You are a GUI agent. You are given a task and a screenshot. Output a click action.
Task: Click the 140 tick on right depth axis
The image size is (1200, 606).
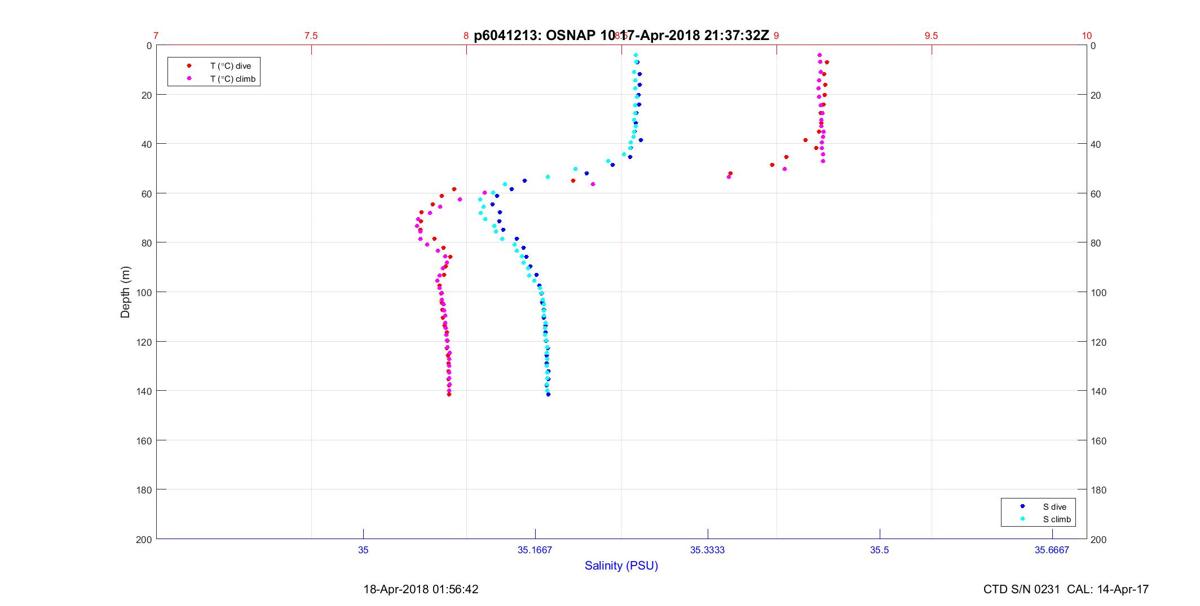point(1100,391)
